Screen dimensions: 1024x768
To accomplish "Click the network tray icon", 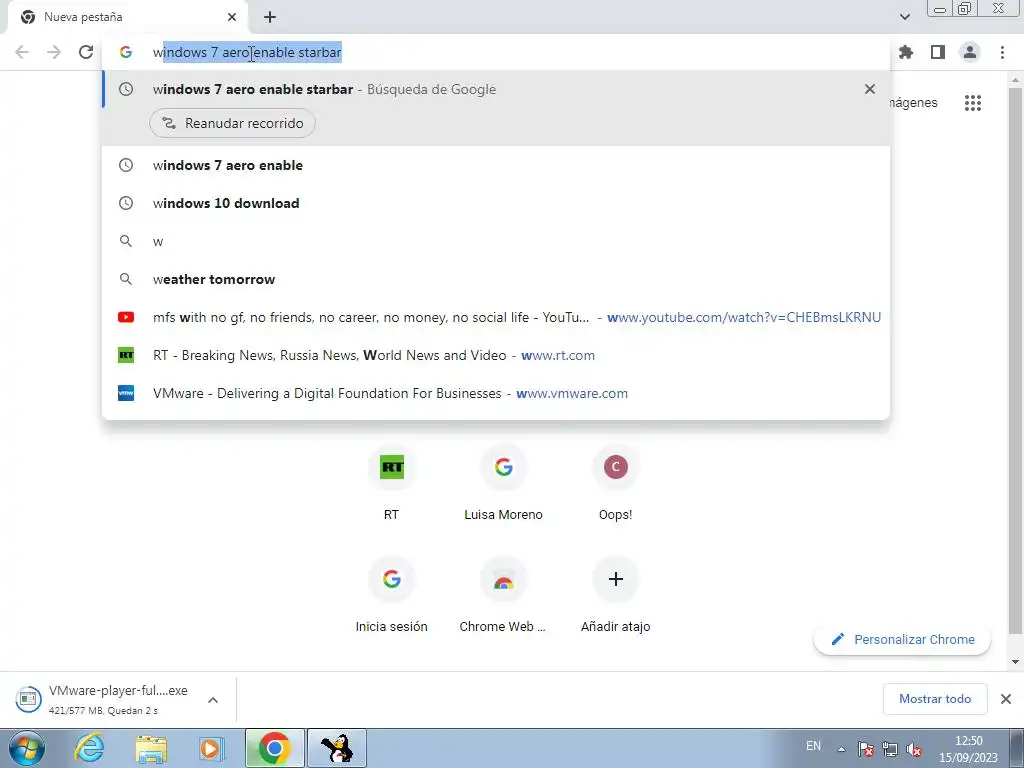I will click(889, 749).
